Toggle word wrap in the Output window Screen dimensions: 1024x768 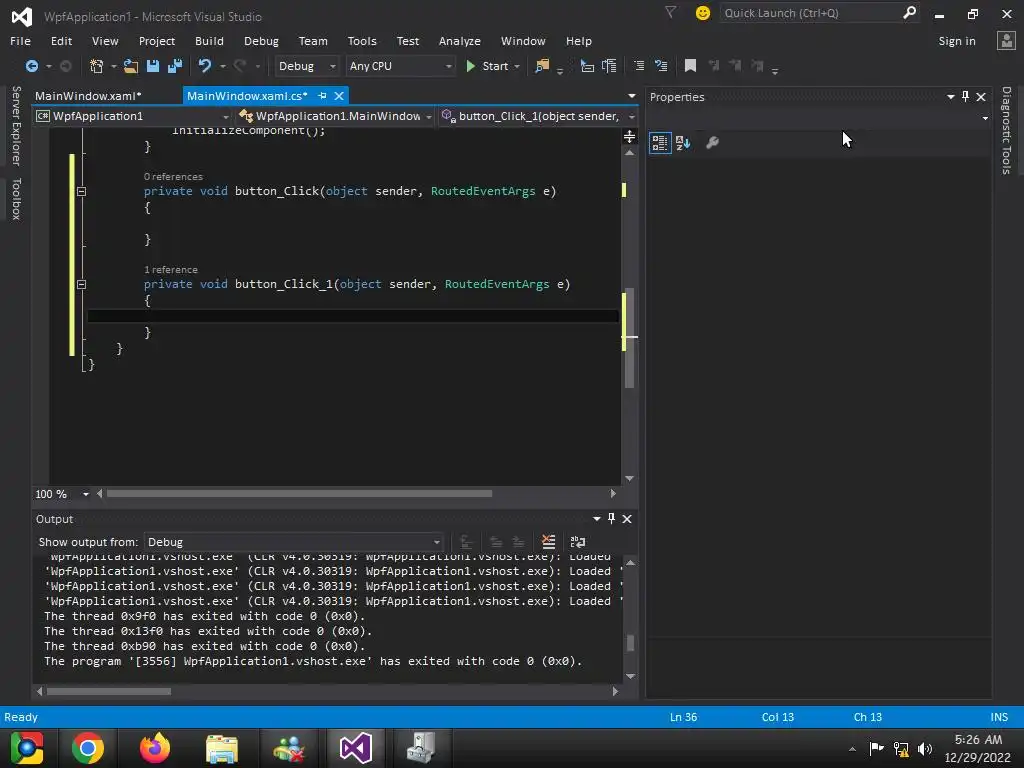point(578,542)
